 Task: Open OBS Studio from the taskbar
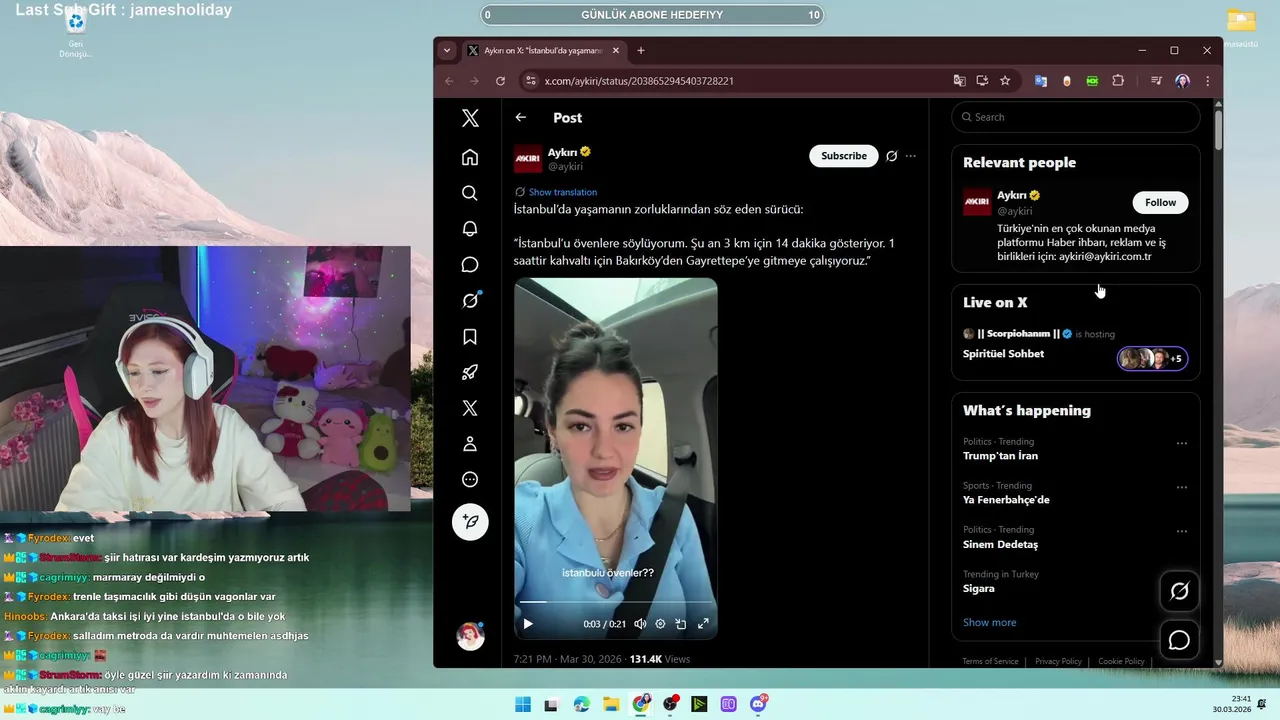pos(670,704)
